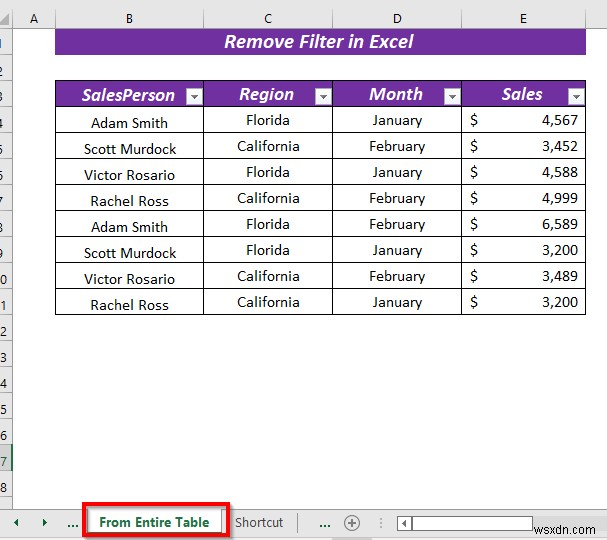This screenshot has width=607, height=540.
Task: Select the highlighted row 17 header
Action: click(x=5, y=458)
